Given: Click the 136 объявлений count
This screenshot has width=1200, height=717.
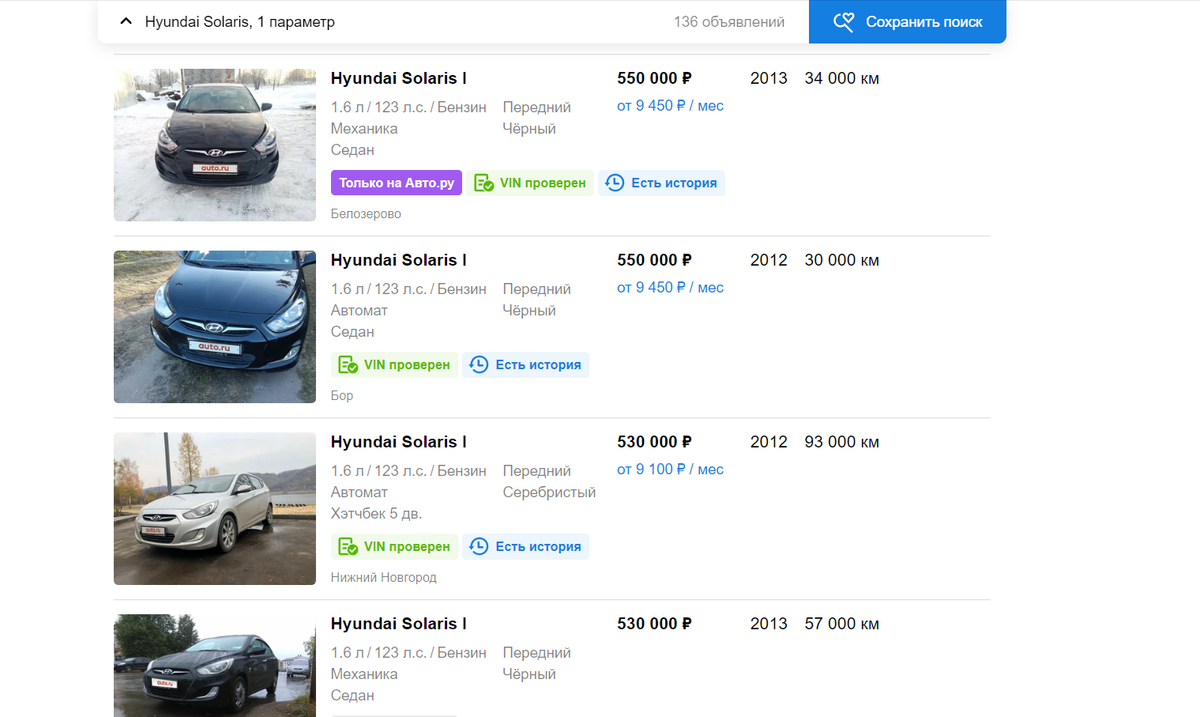Looking at the screenshot, I should coord(729,22).
